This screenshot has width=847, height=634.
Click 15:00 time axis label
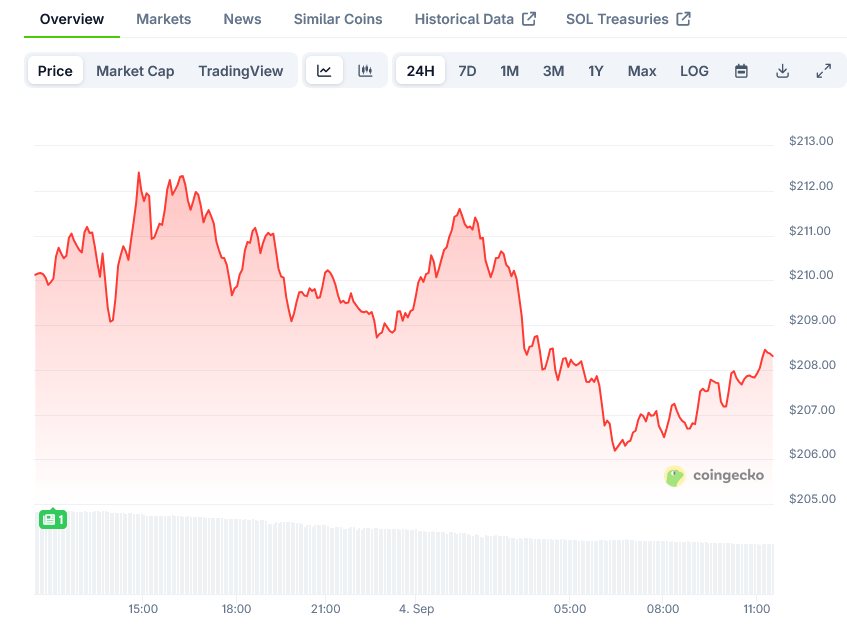143,609
